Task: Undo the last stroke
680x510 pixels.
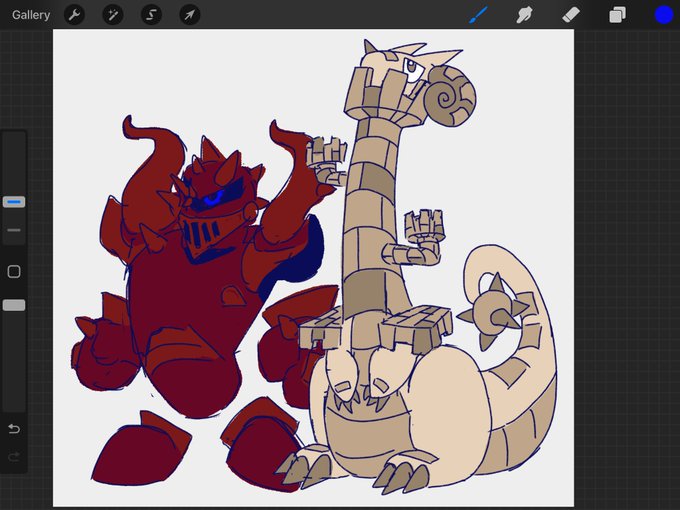Action: click(x=14, y=429)
